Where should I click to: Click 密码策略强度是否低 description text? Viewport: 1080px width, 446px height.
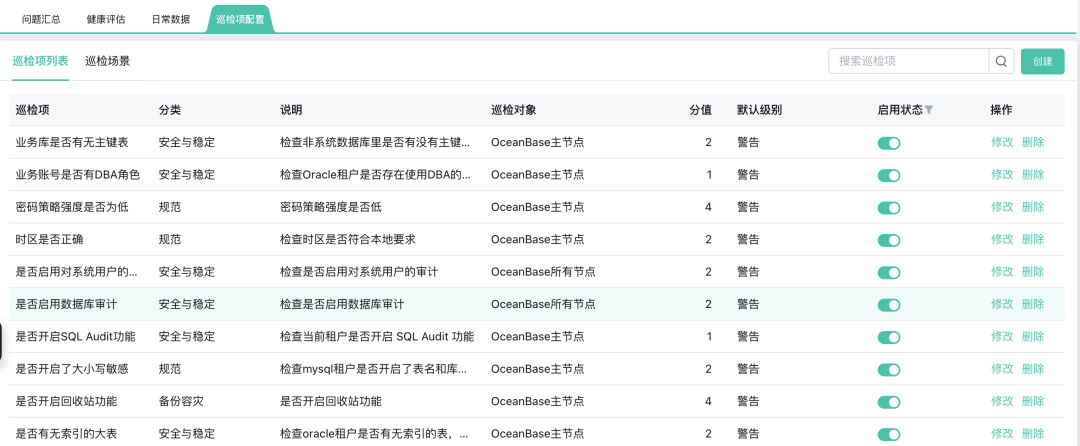[331, 207]
